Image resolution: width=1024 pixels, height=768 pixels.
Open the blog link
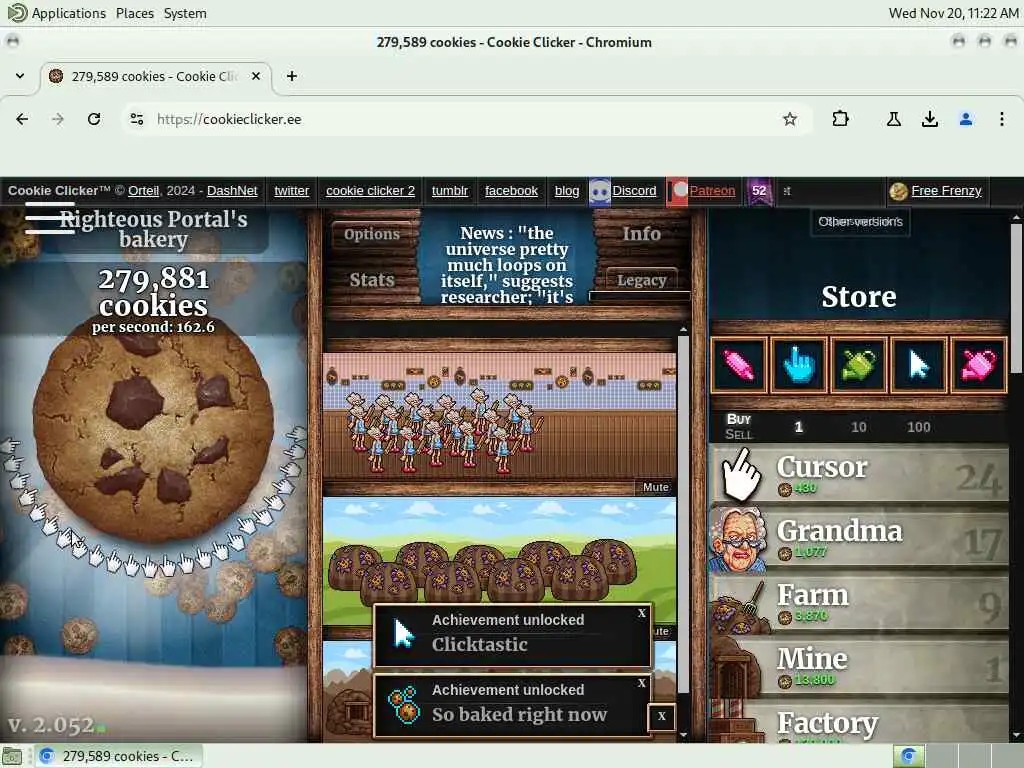[x=567, y=191]
